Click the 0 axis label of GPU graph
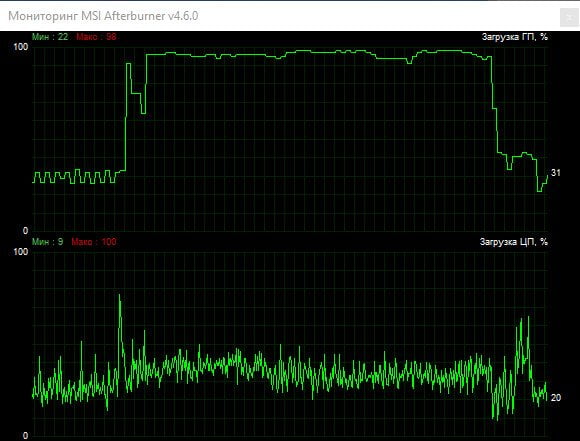 [x=25, y=231]
